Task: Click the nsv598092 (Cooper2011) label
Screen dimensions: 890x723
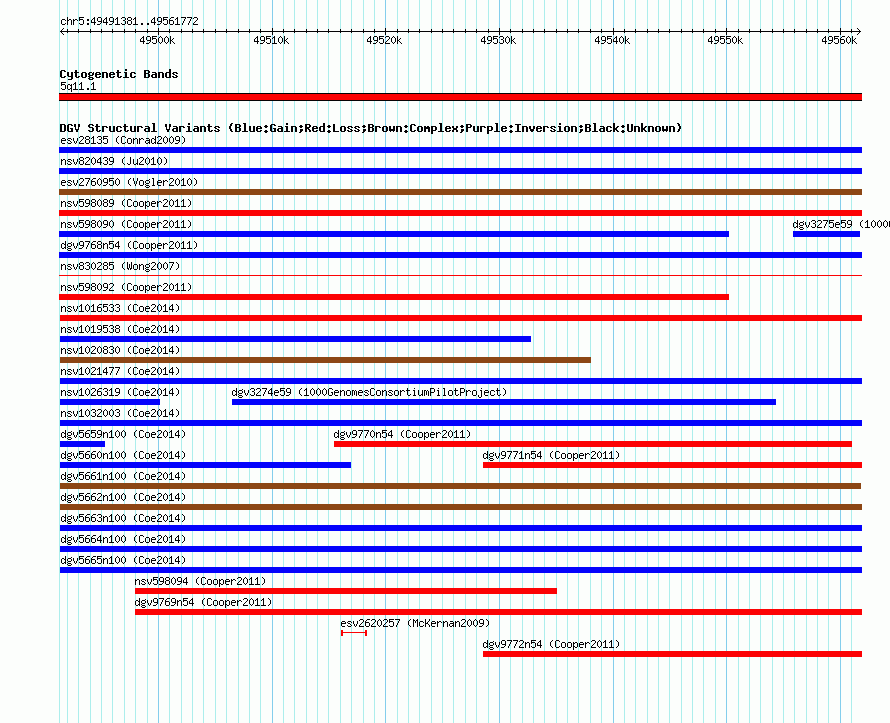Action: click(126, 287)
